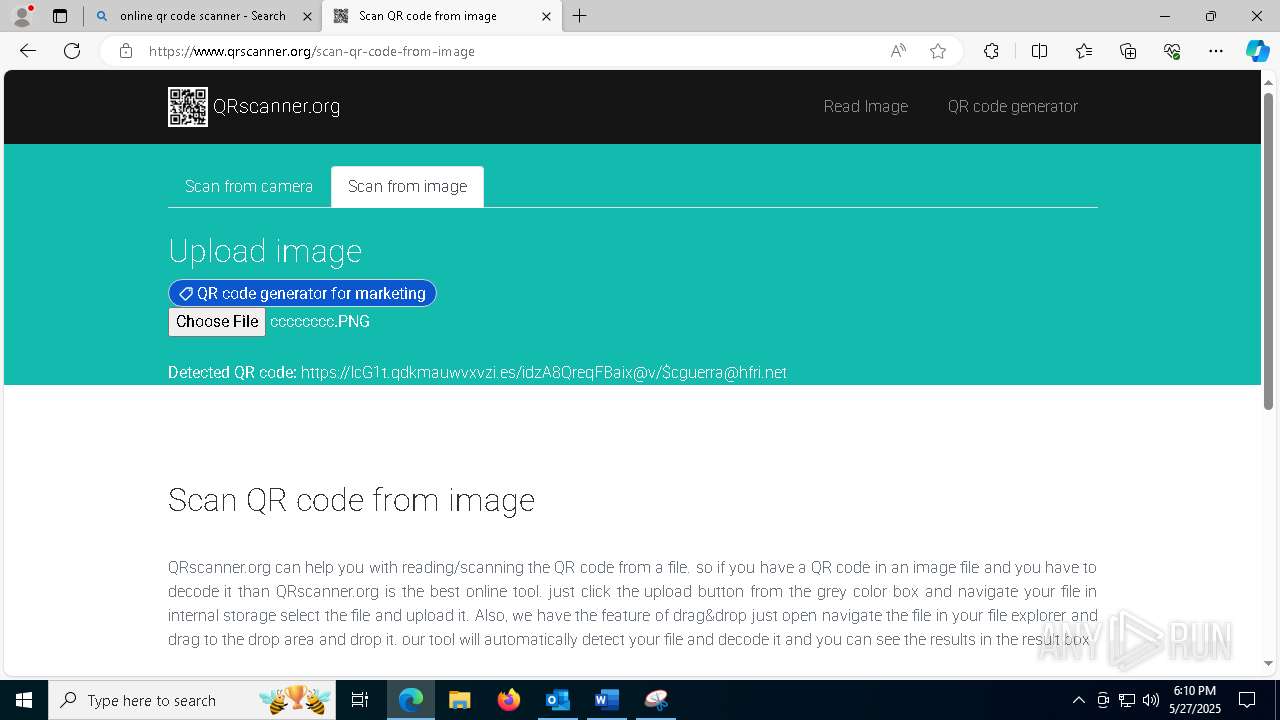
Task: Open Settings and more ellipsis menu
Action: [x=1216, y=51]
